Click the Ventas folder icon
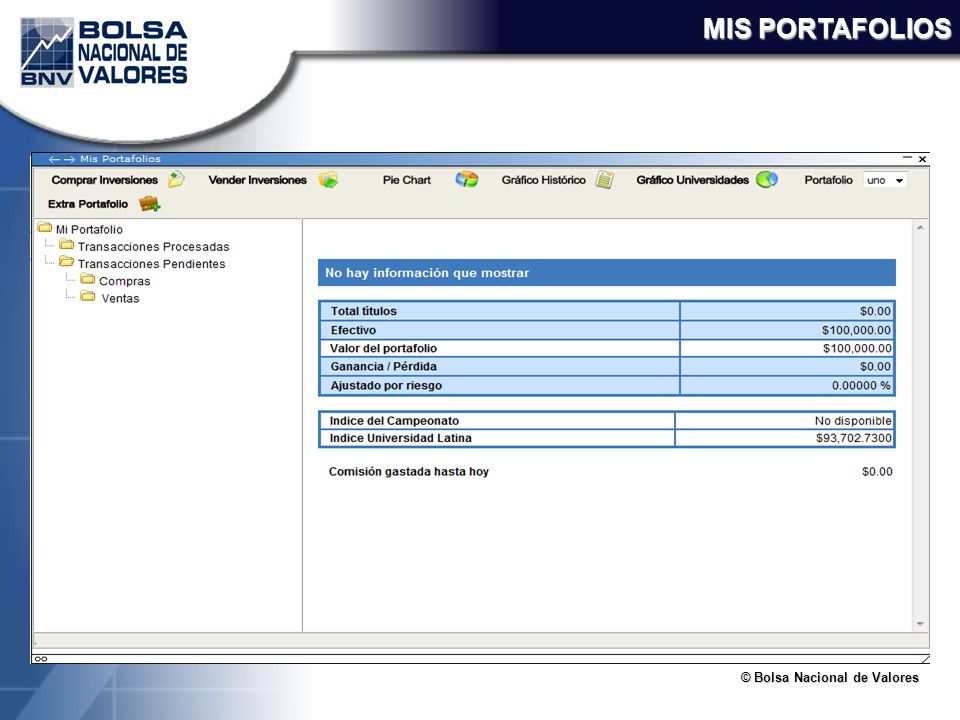The width and height of the screenshot is (960, 720). [x=88, y=296]
